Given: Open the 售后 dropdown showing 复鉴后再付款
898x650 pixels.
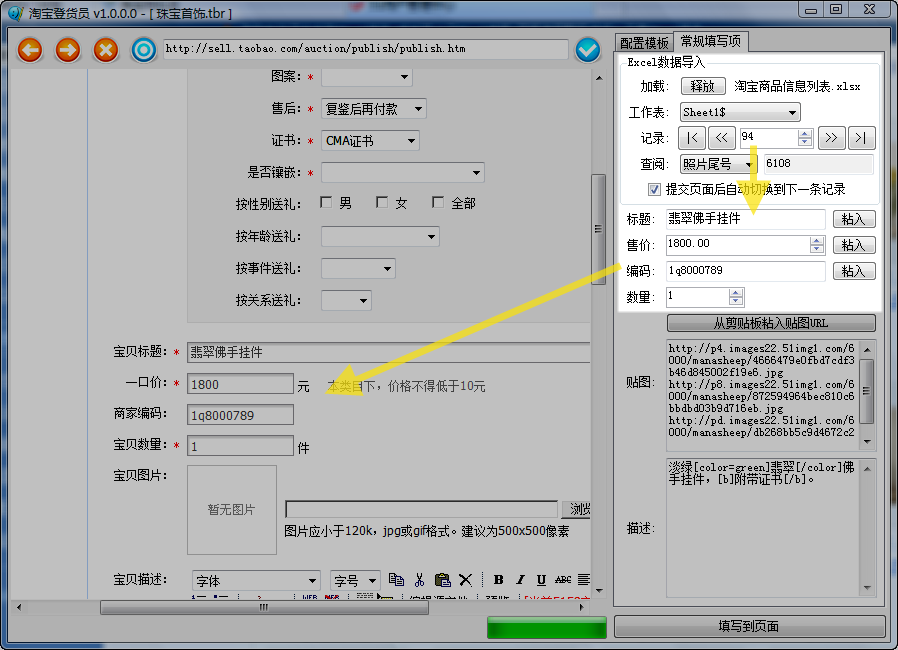Looking at the screenshot, I should [373, 109].
